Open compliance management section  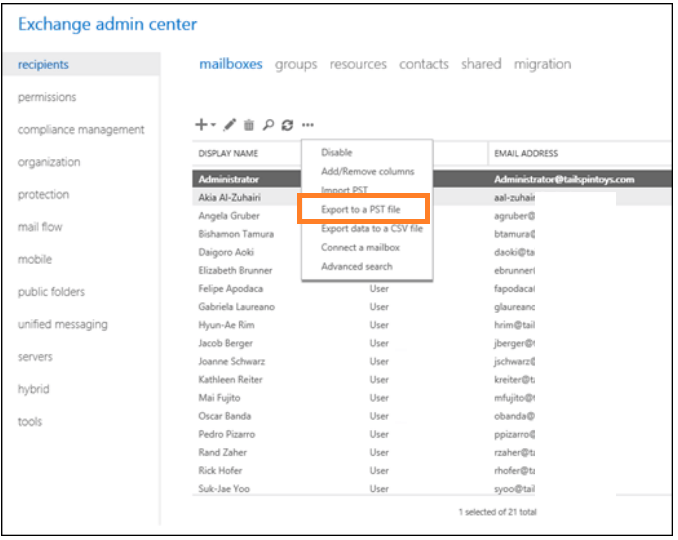[x=81, y=130]
